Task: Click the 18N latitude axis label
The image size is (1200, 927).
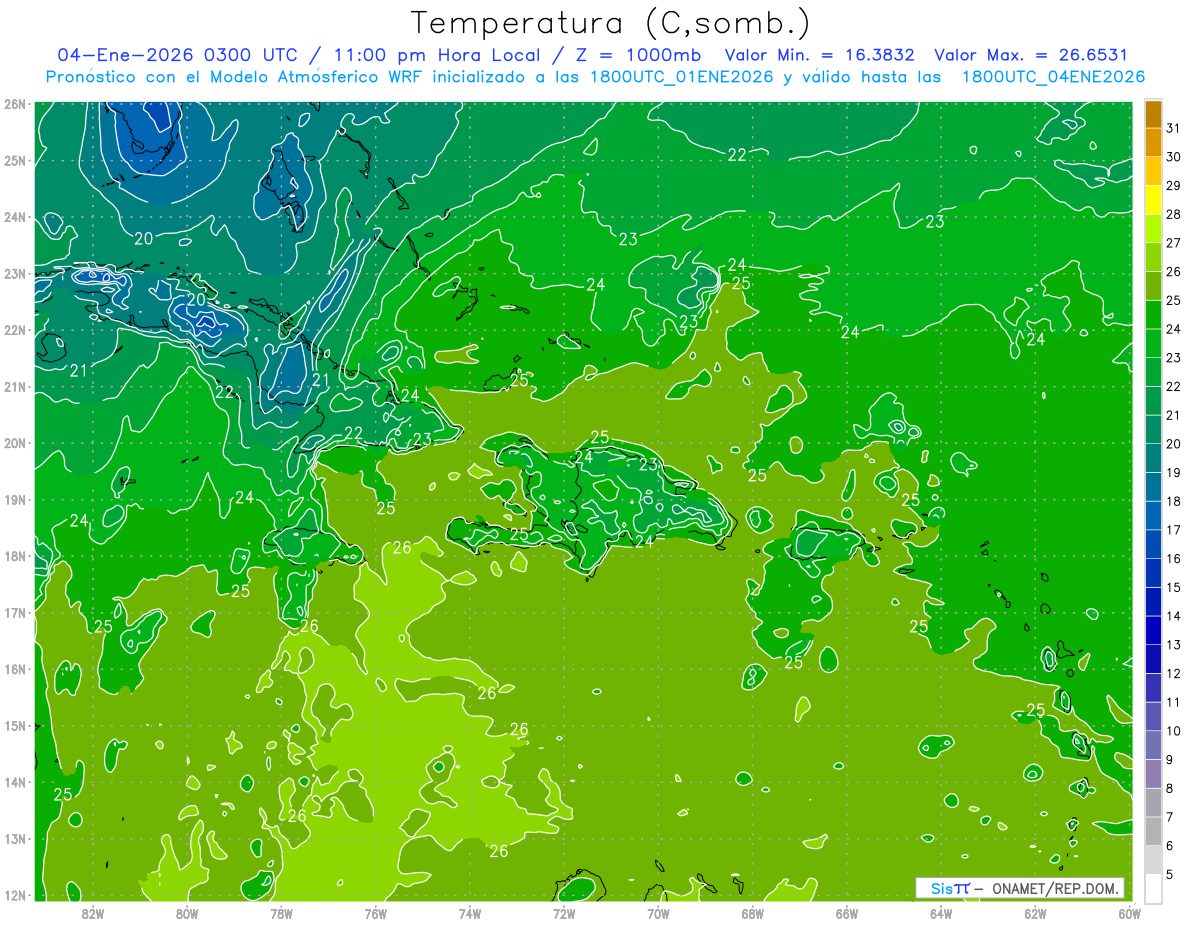Action: point(15,556)
